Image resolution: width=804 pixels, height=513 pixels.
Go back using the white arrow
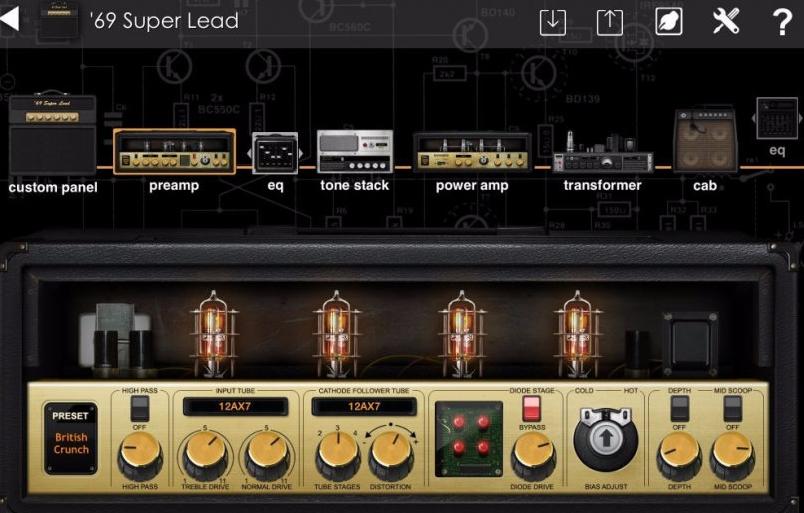pos(10,19)
